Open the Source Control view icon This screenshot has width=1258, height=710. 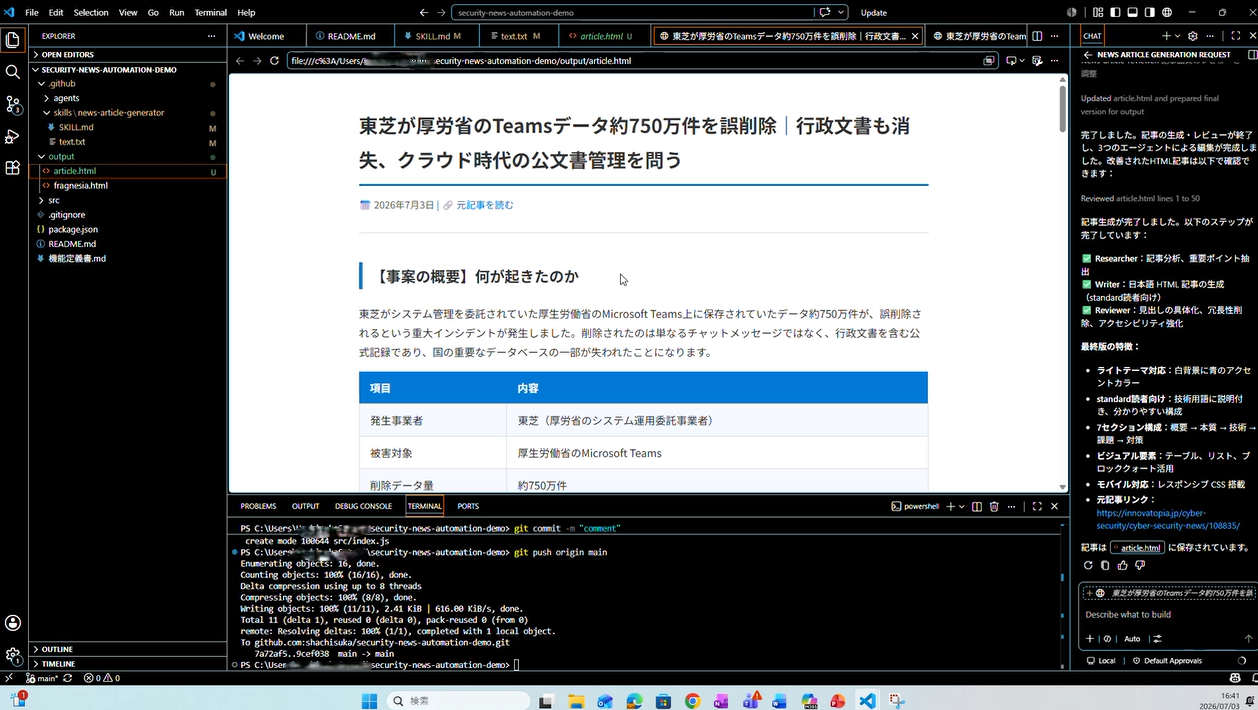pyautogui.click(x=13, y=104)
